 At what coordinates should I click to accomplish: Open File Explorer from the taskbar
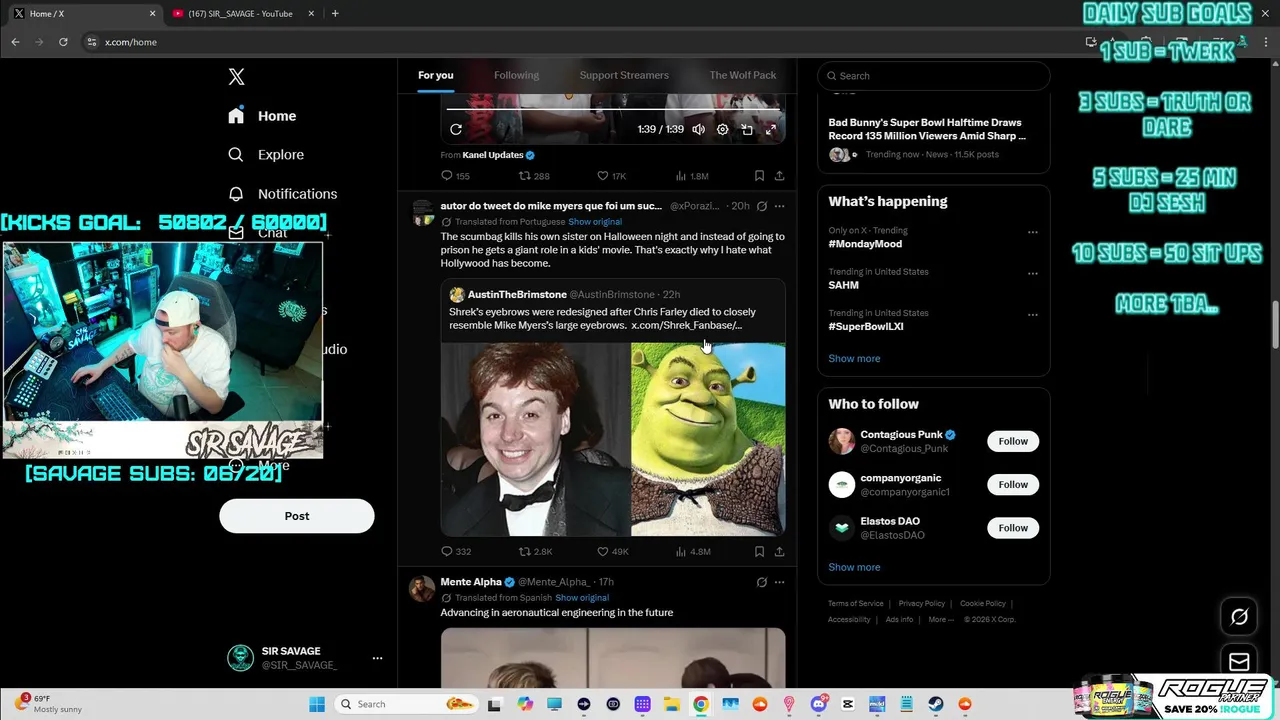point(672,704)
